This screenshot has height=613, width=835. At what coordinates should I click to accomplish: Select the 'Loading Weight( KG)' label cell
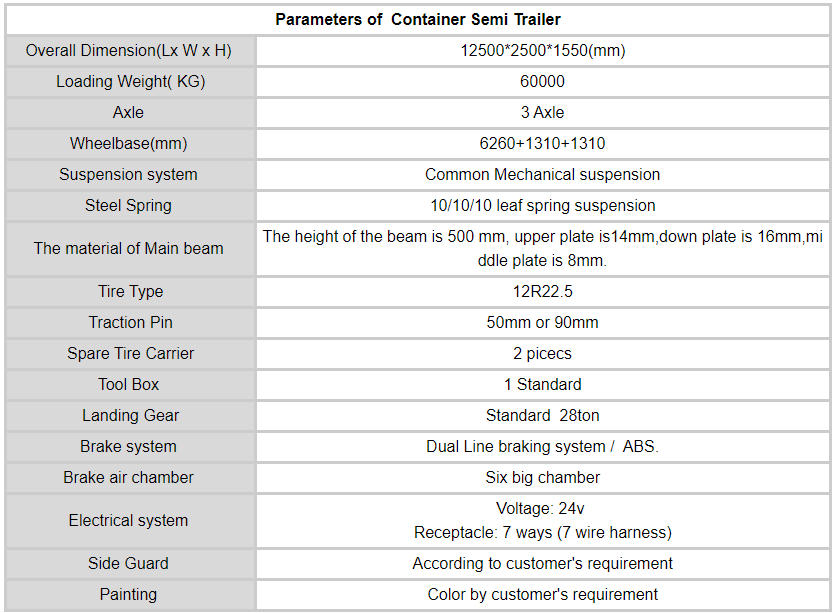click(x=129, y=81)
